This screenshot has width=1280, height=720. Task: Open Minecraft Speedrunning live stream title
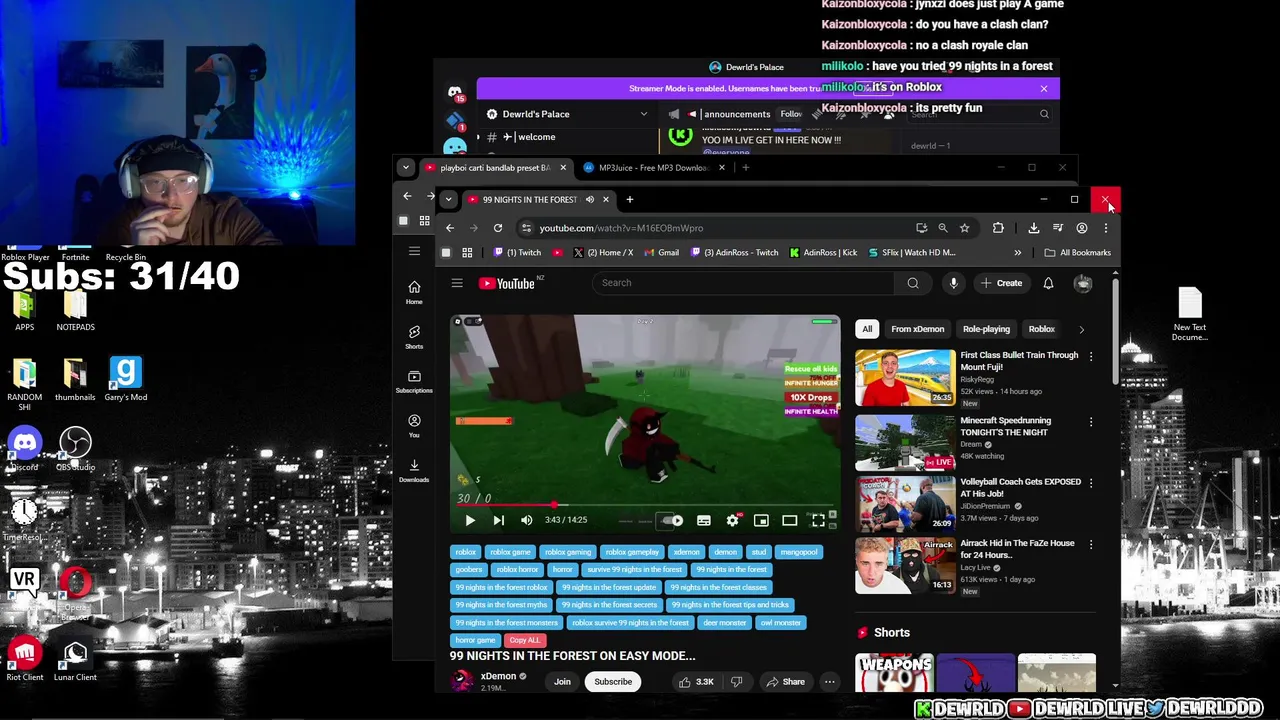click(x=1005, y=426)
